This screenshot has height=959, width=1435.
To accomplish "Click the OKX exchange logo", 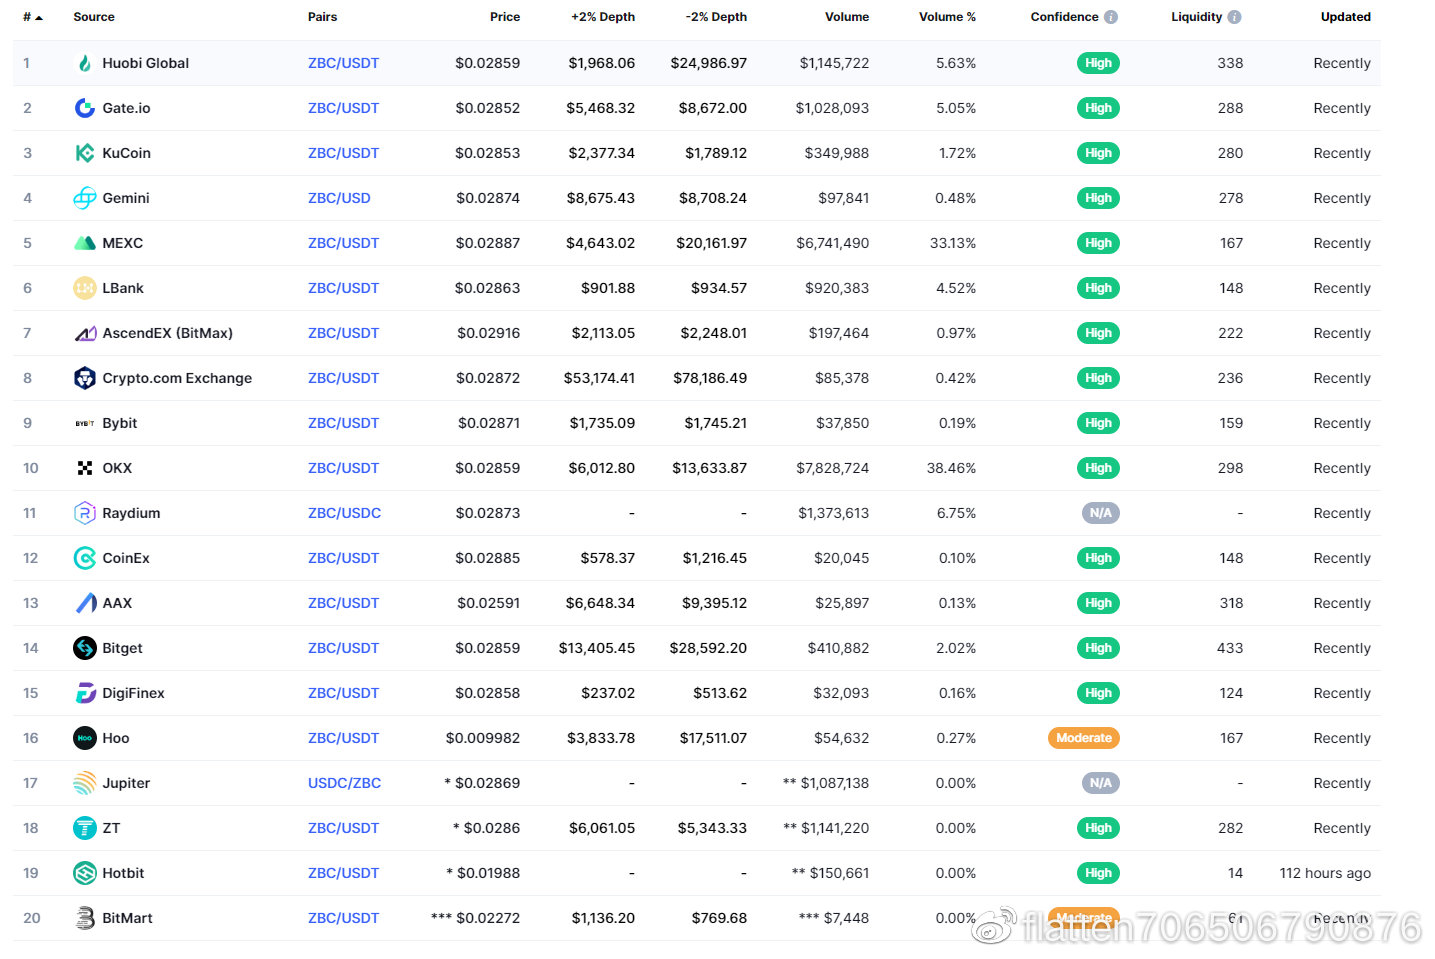I will click(85, 468).
